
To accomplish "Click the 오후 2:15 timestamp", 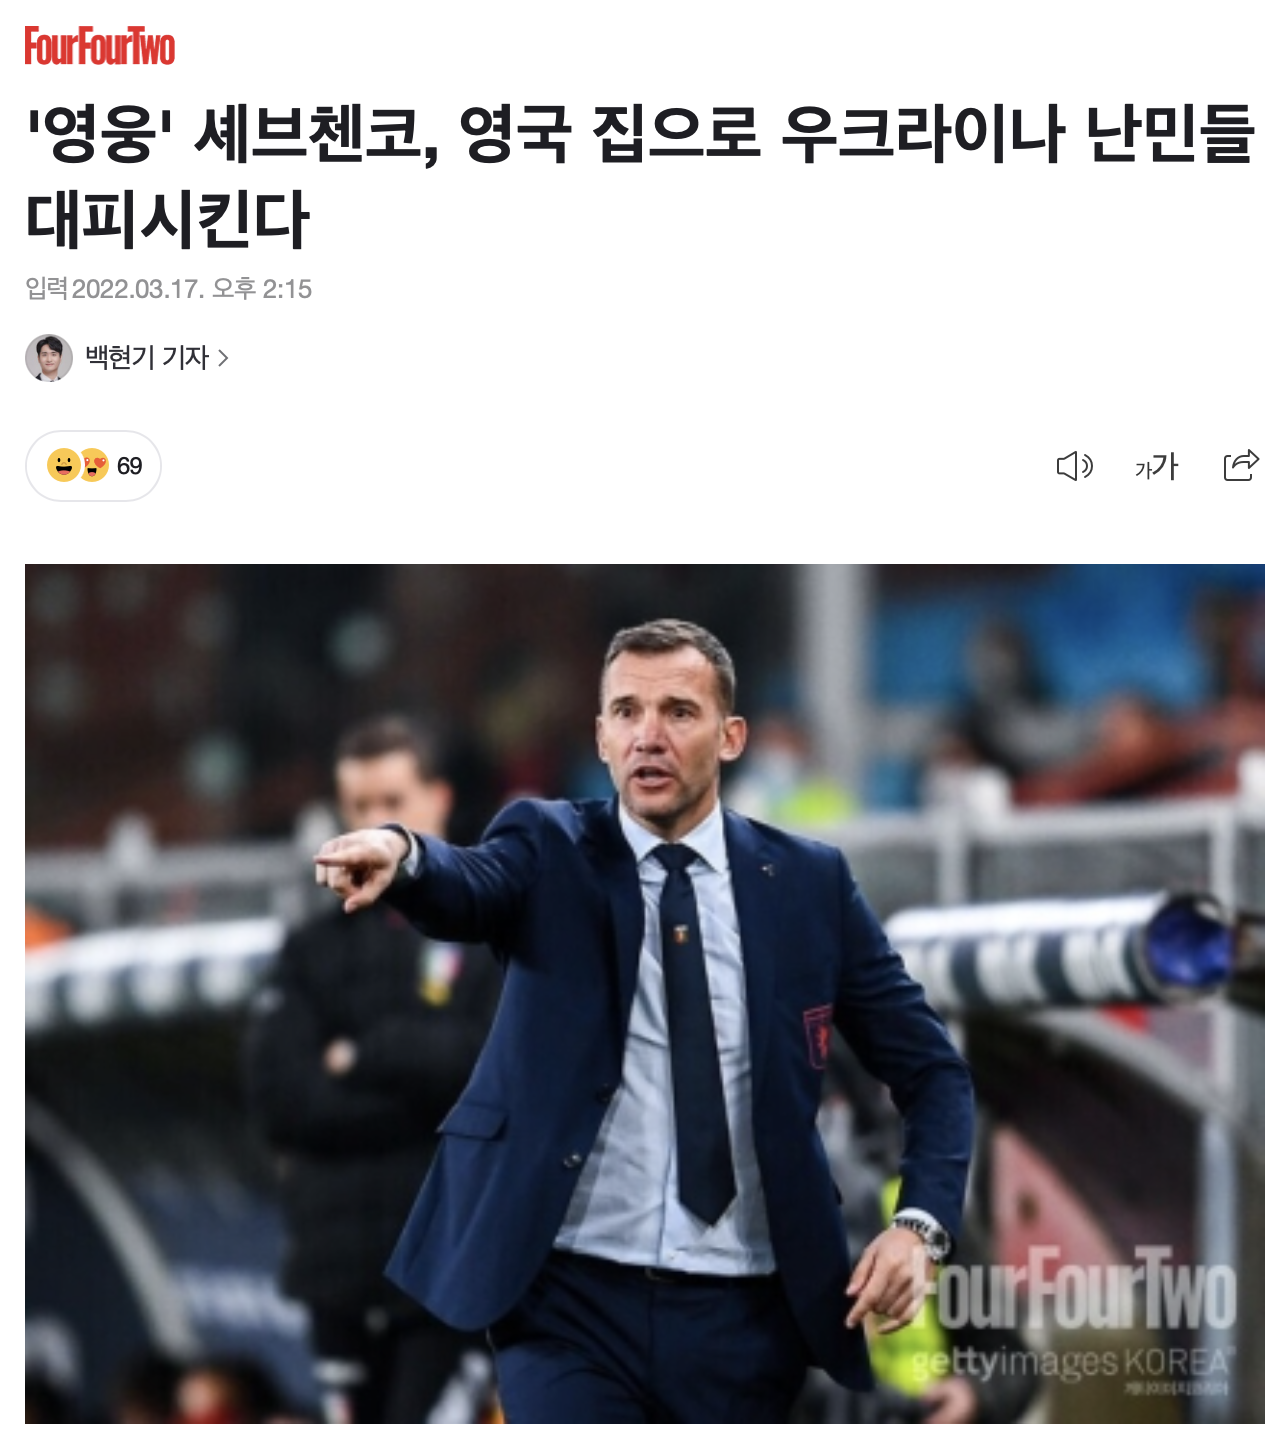I will pos(262,289).
